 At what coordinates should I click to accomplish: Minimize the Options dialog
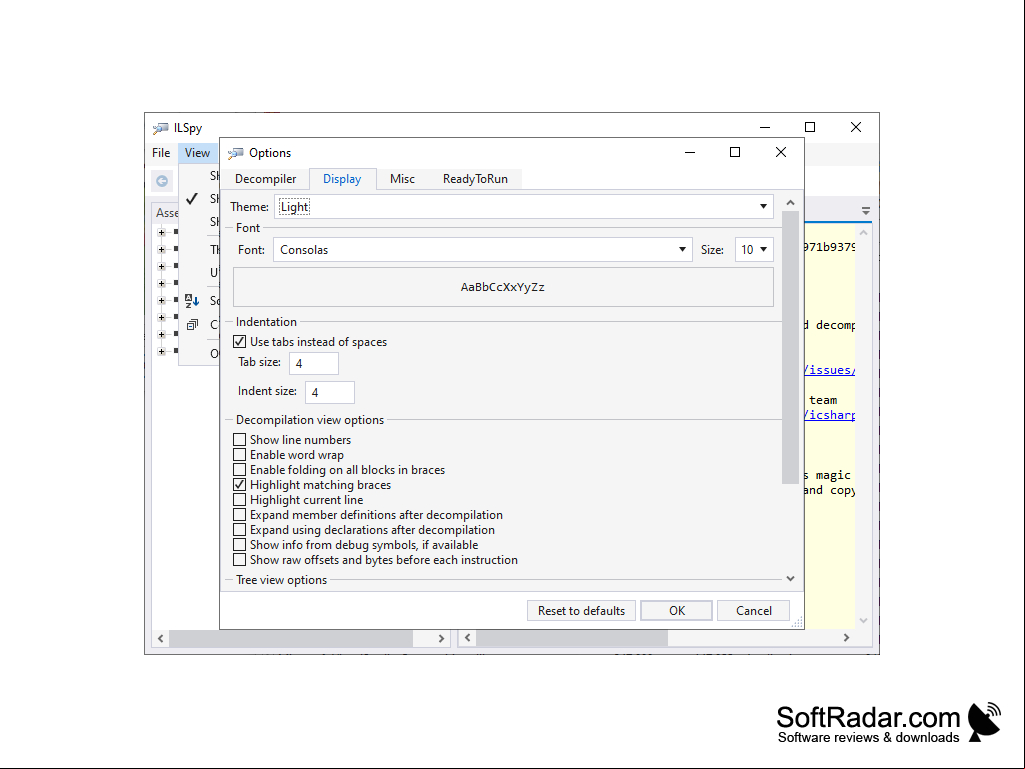(x=690, y=152)
